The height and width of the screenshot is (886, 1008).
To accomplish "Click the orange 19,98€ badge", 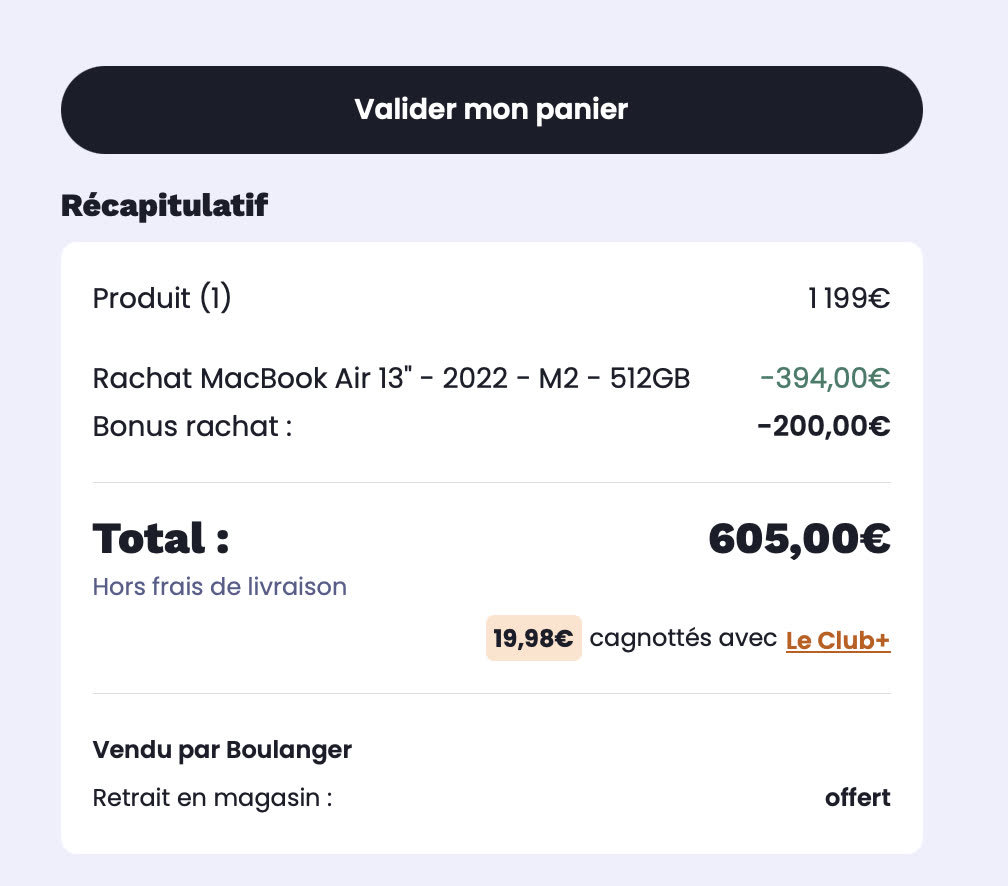I will coord(533,639).
